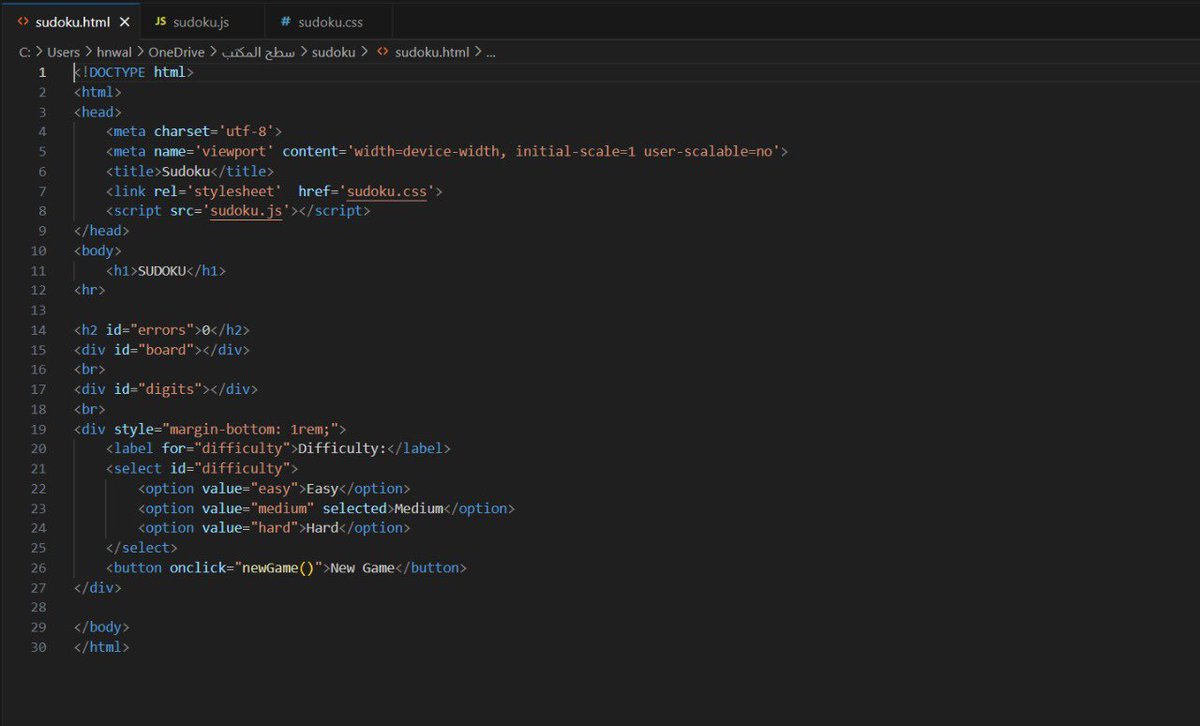Image resolution: width=1200 pixels, height=726 pixels.
Task: Click the JS file icon on sudoku.js tab
Action: (160, 21)
